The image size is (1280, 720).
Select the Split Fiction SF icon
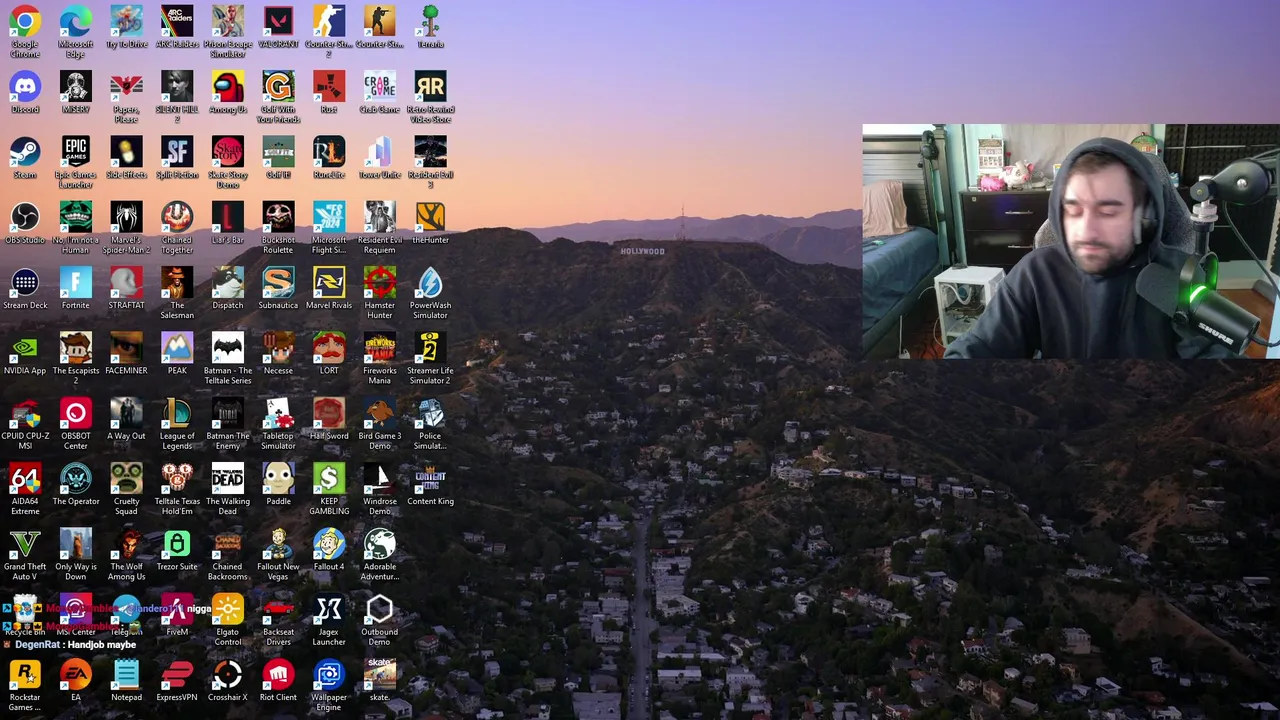pyautogui.click(x=177, y=152)
